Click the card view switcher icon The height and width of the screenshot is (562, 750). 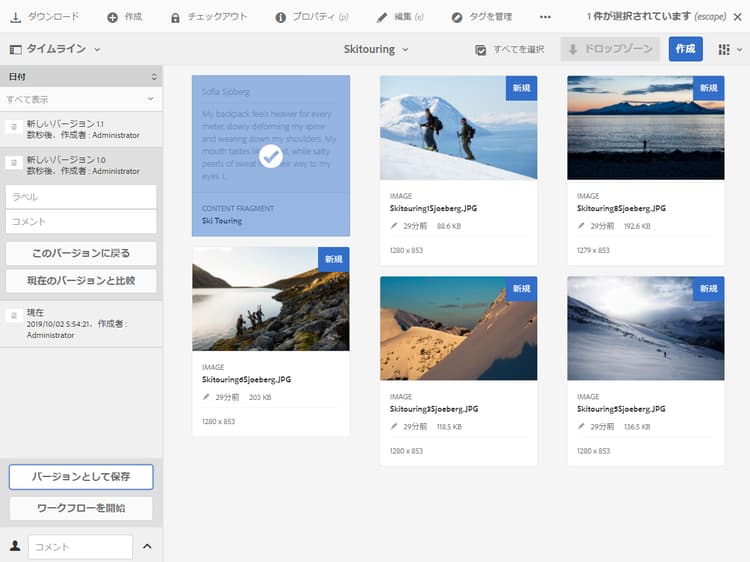pyautogui.click(x=724, y=49)
